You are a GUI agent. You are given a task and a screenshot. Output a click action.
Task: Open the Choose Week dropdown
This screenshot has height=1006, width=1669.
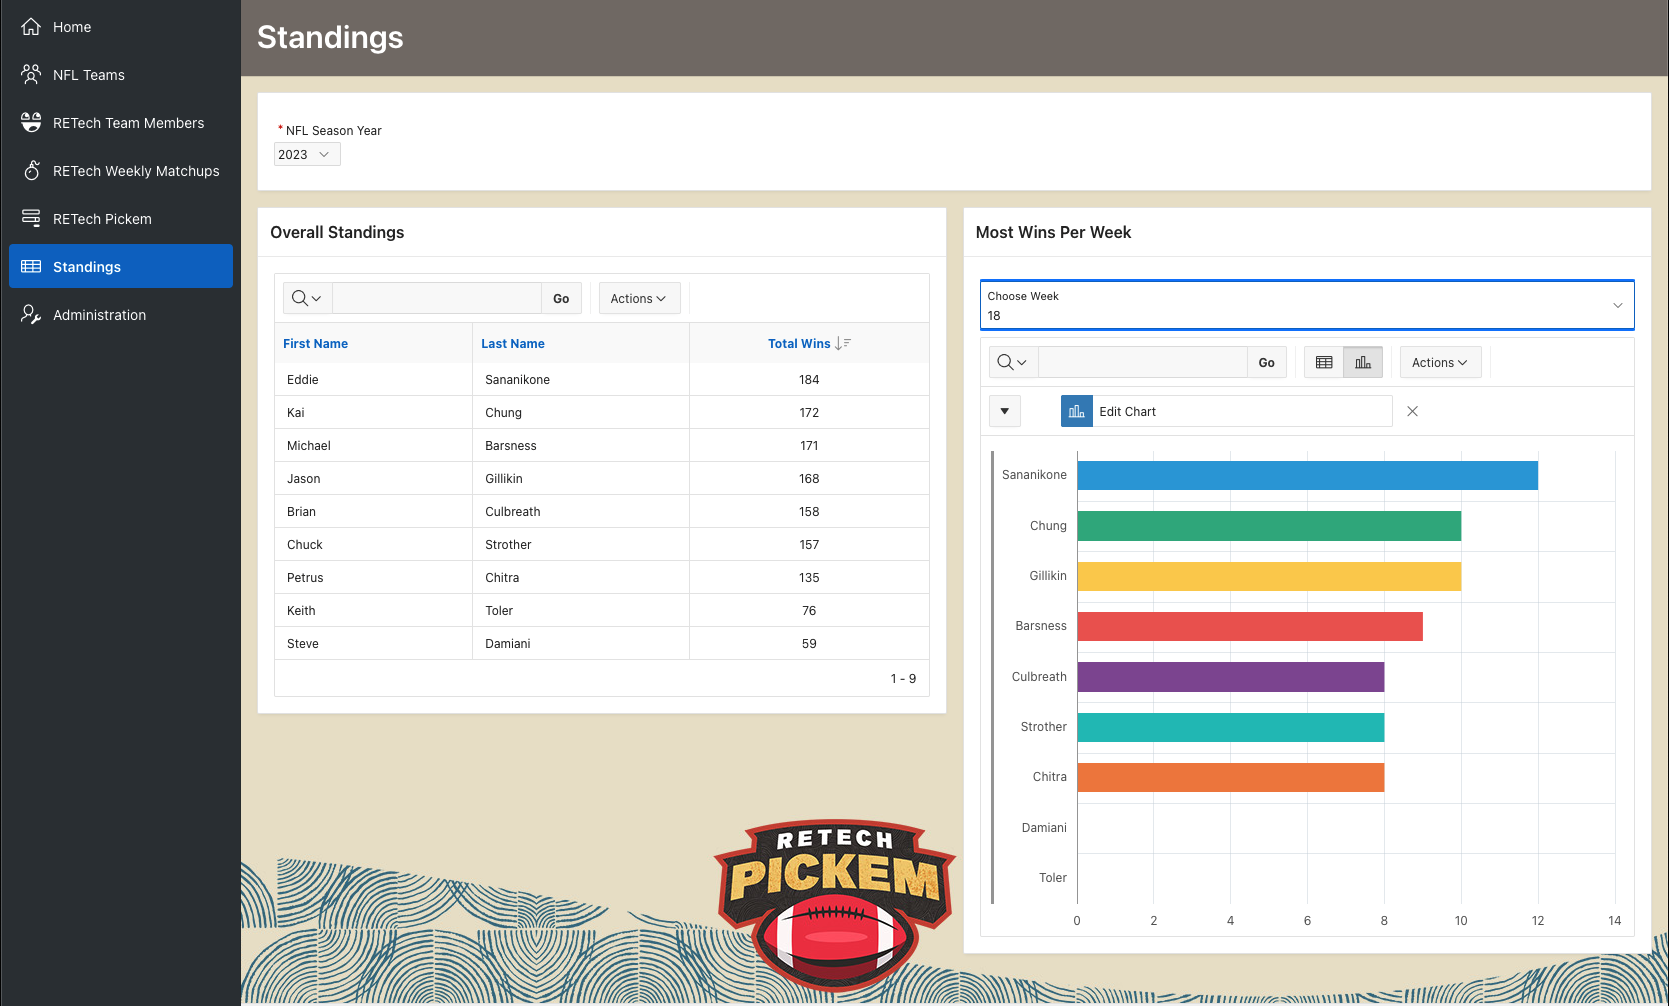point(1306,306)
